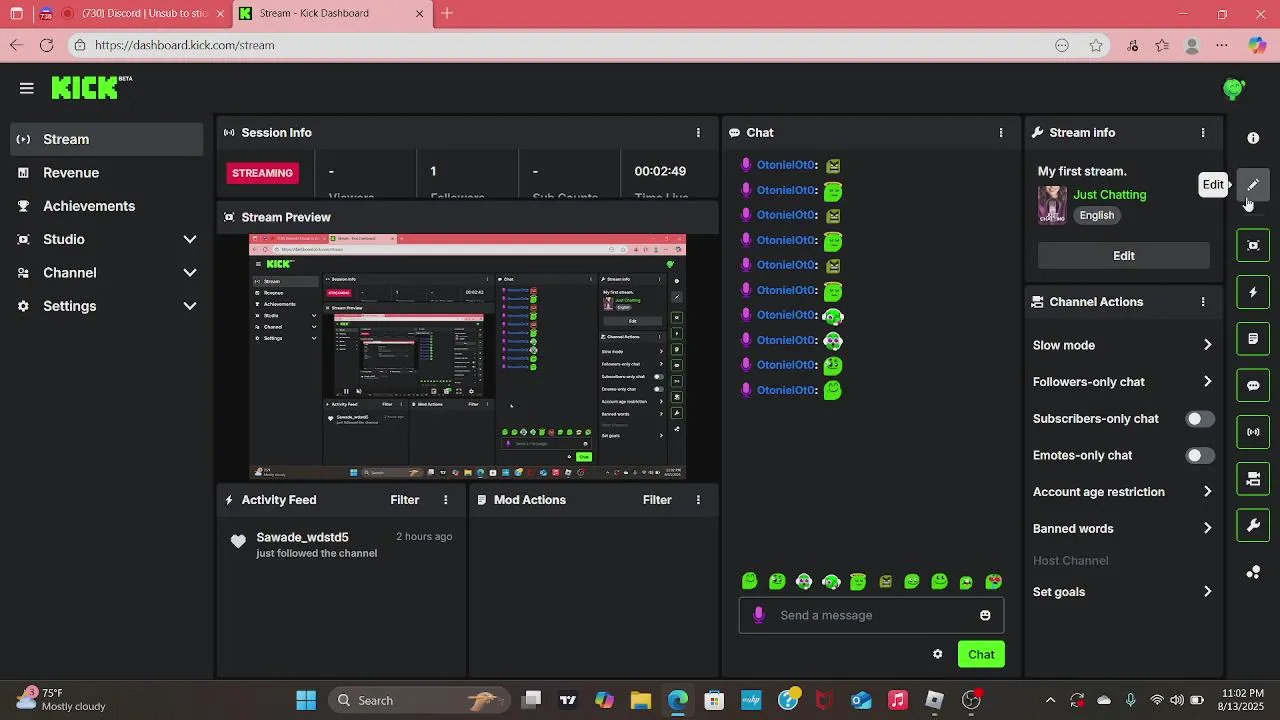
Task: Click the microphone icon in message box
Action: pyautogui.click(x=759, y=615)
